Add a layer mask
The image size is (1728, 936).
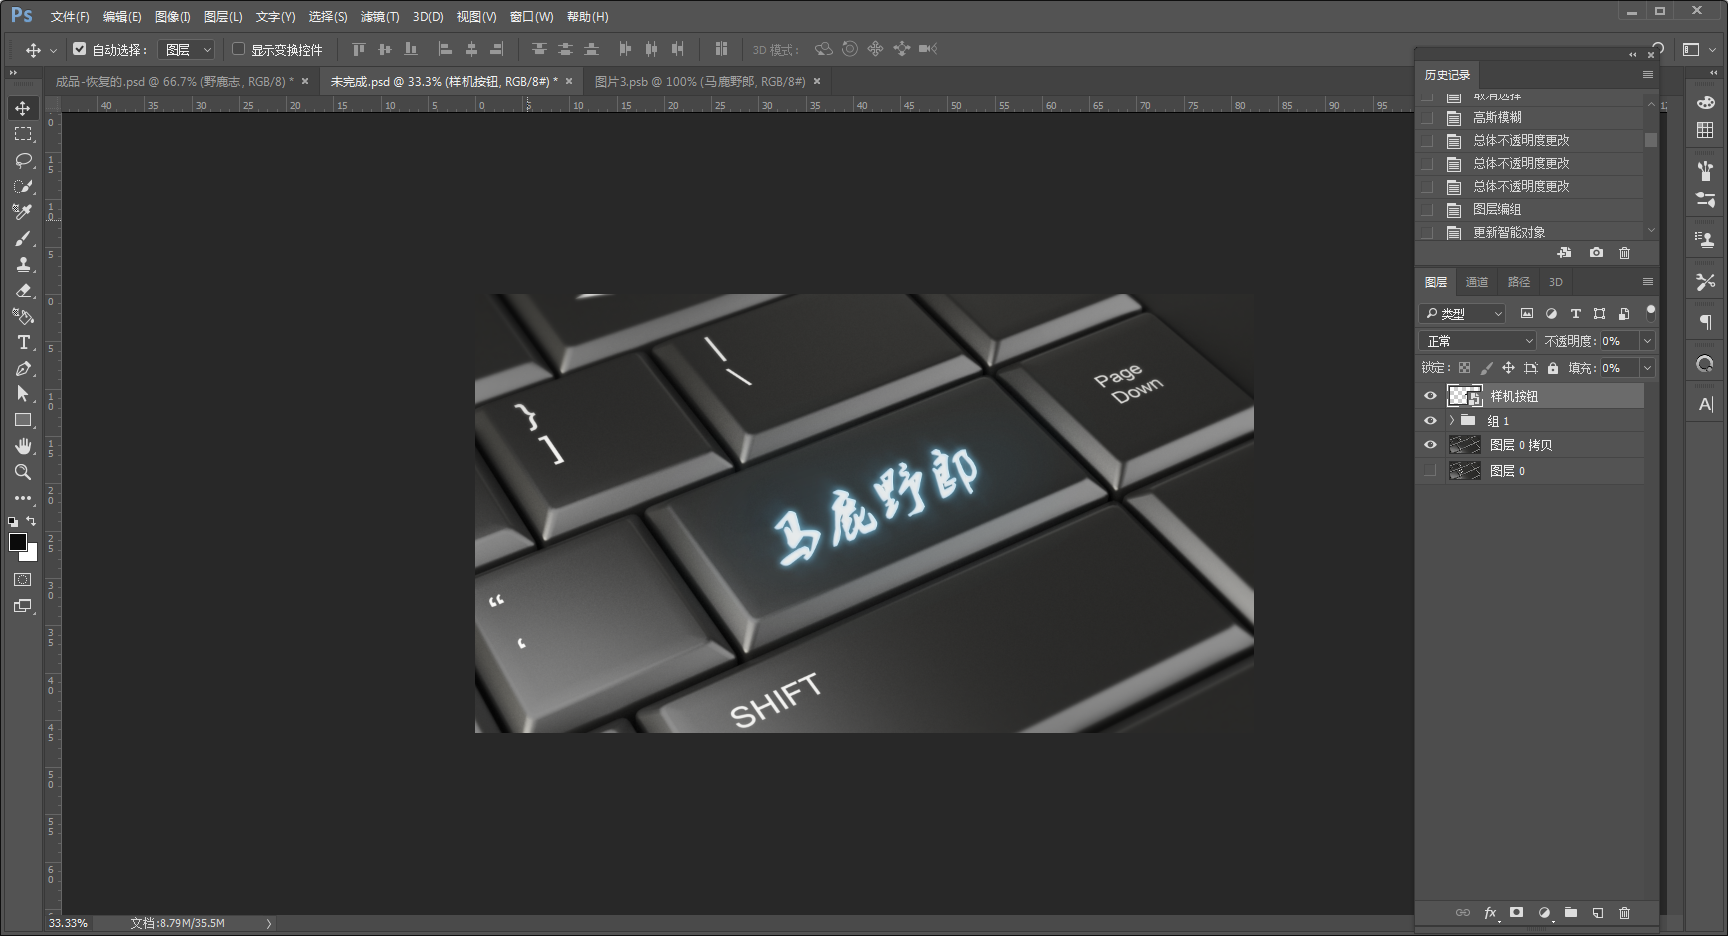[1517, 912]
